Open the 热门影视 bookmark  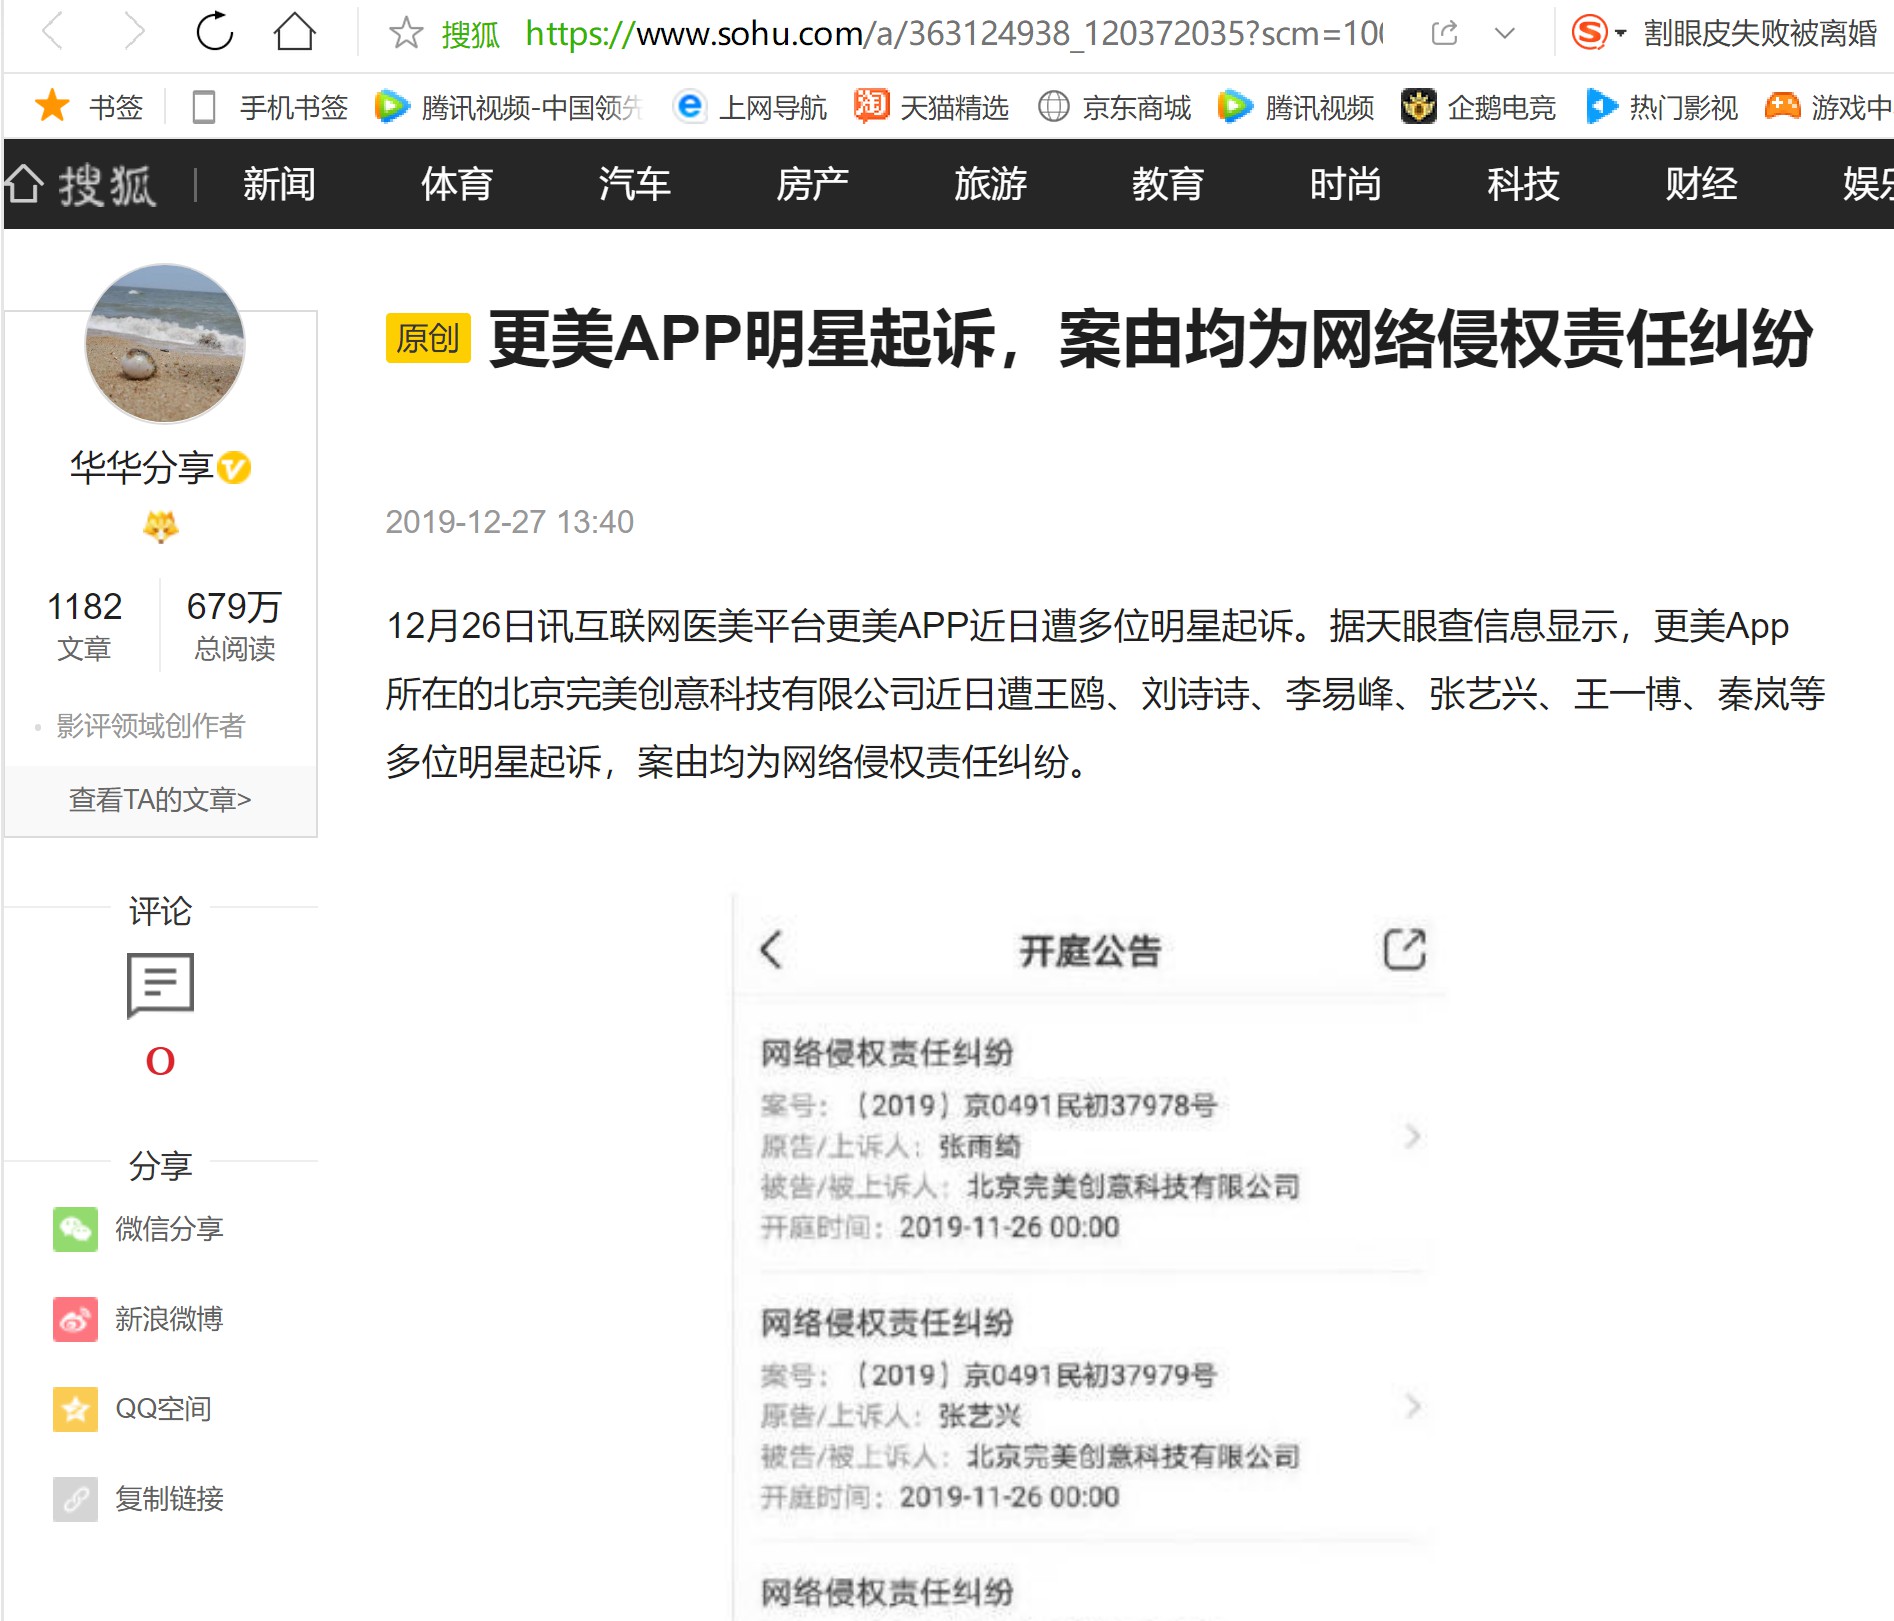[1661, 106]
